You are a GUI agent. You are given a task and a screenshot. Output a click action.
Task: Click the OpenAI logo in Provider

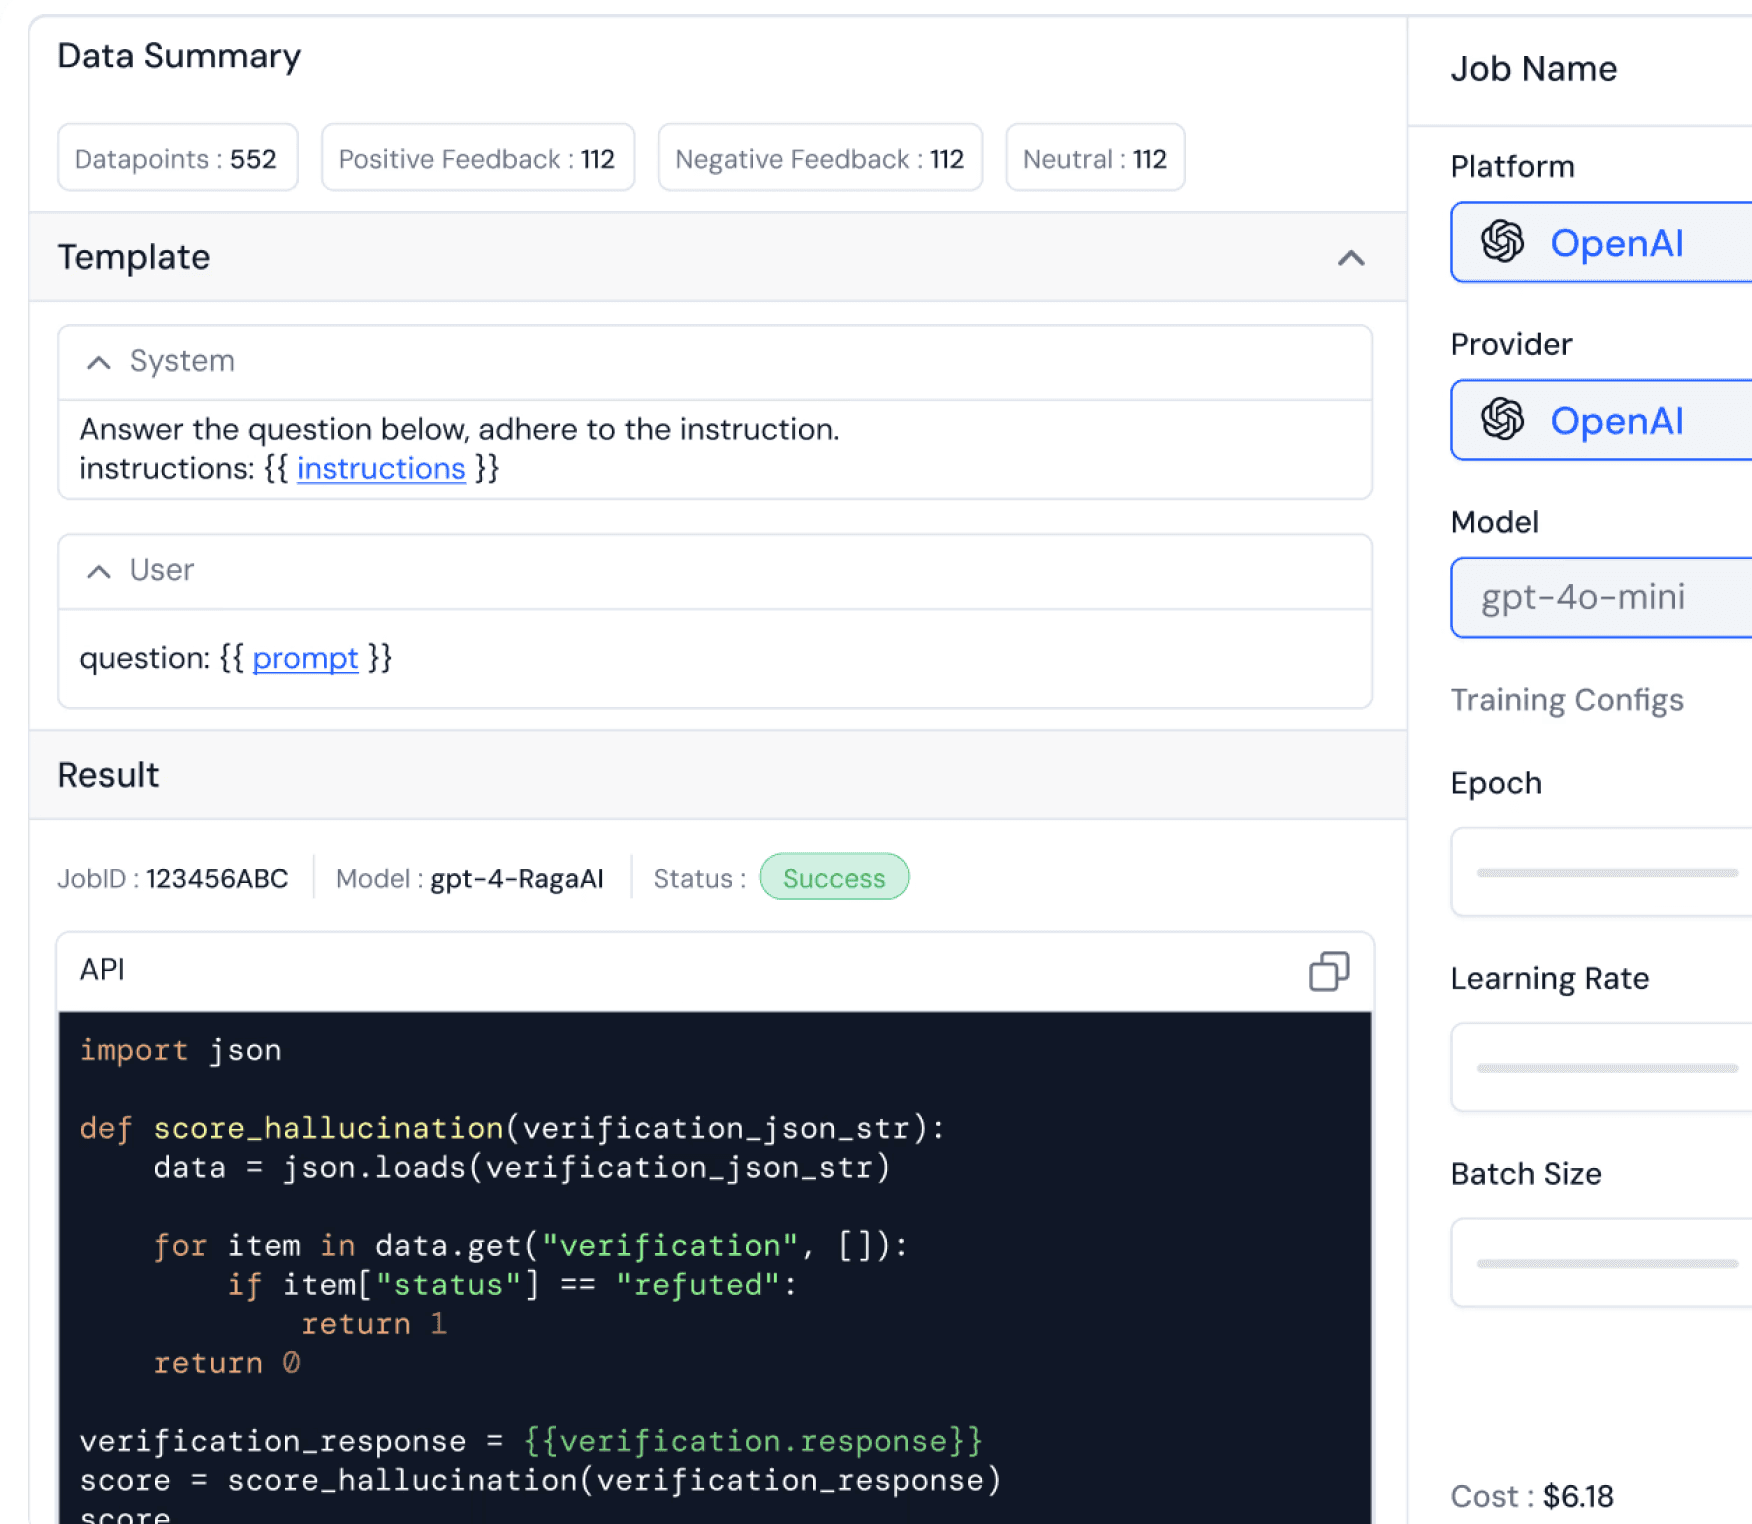[1502, 420]
